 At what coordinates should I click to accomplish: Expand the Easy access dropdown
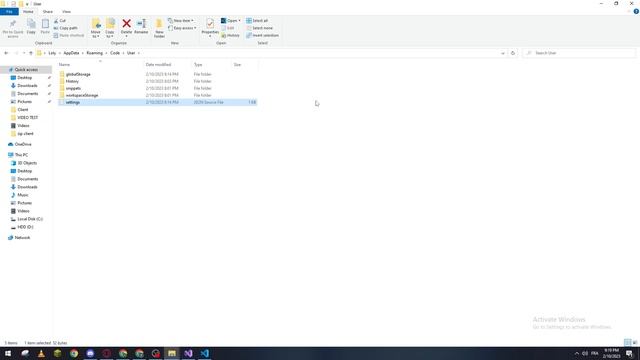pos(182,28)
